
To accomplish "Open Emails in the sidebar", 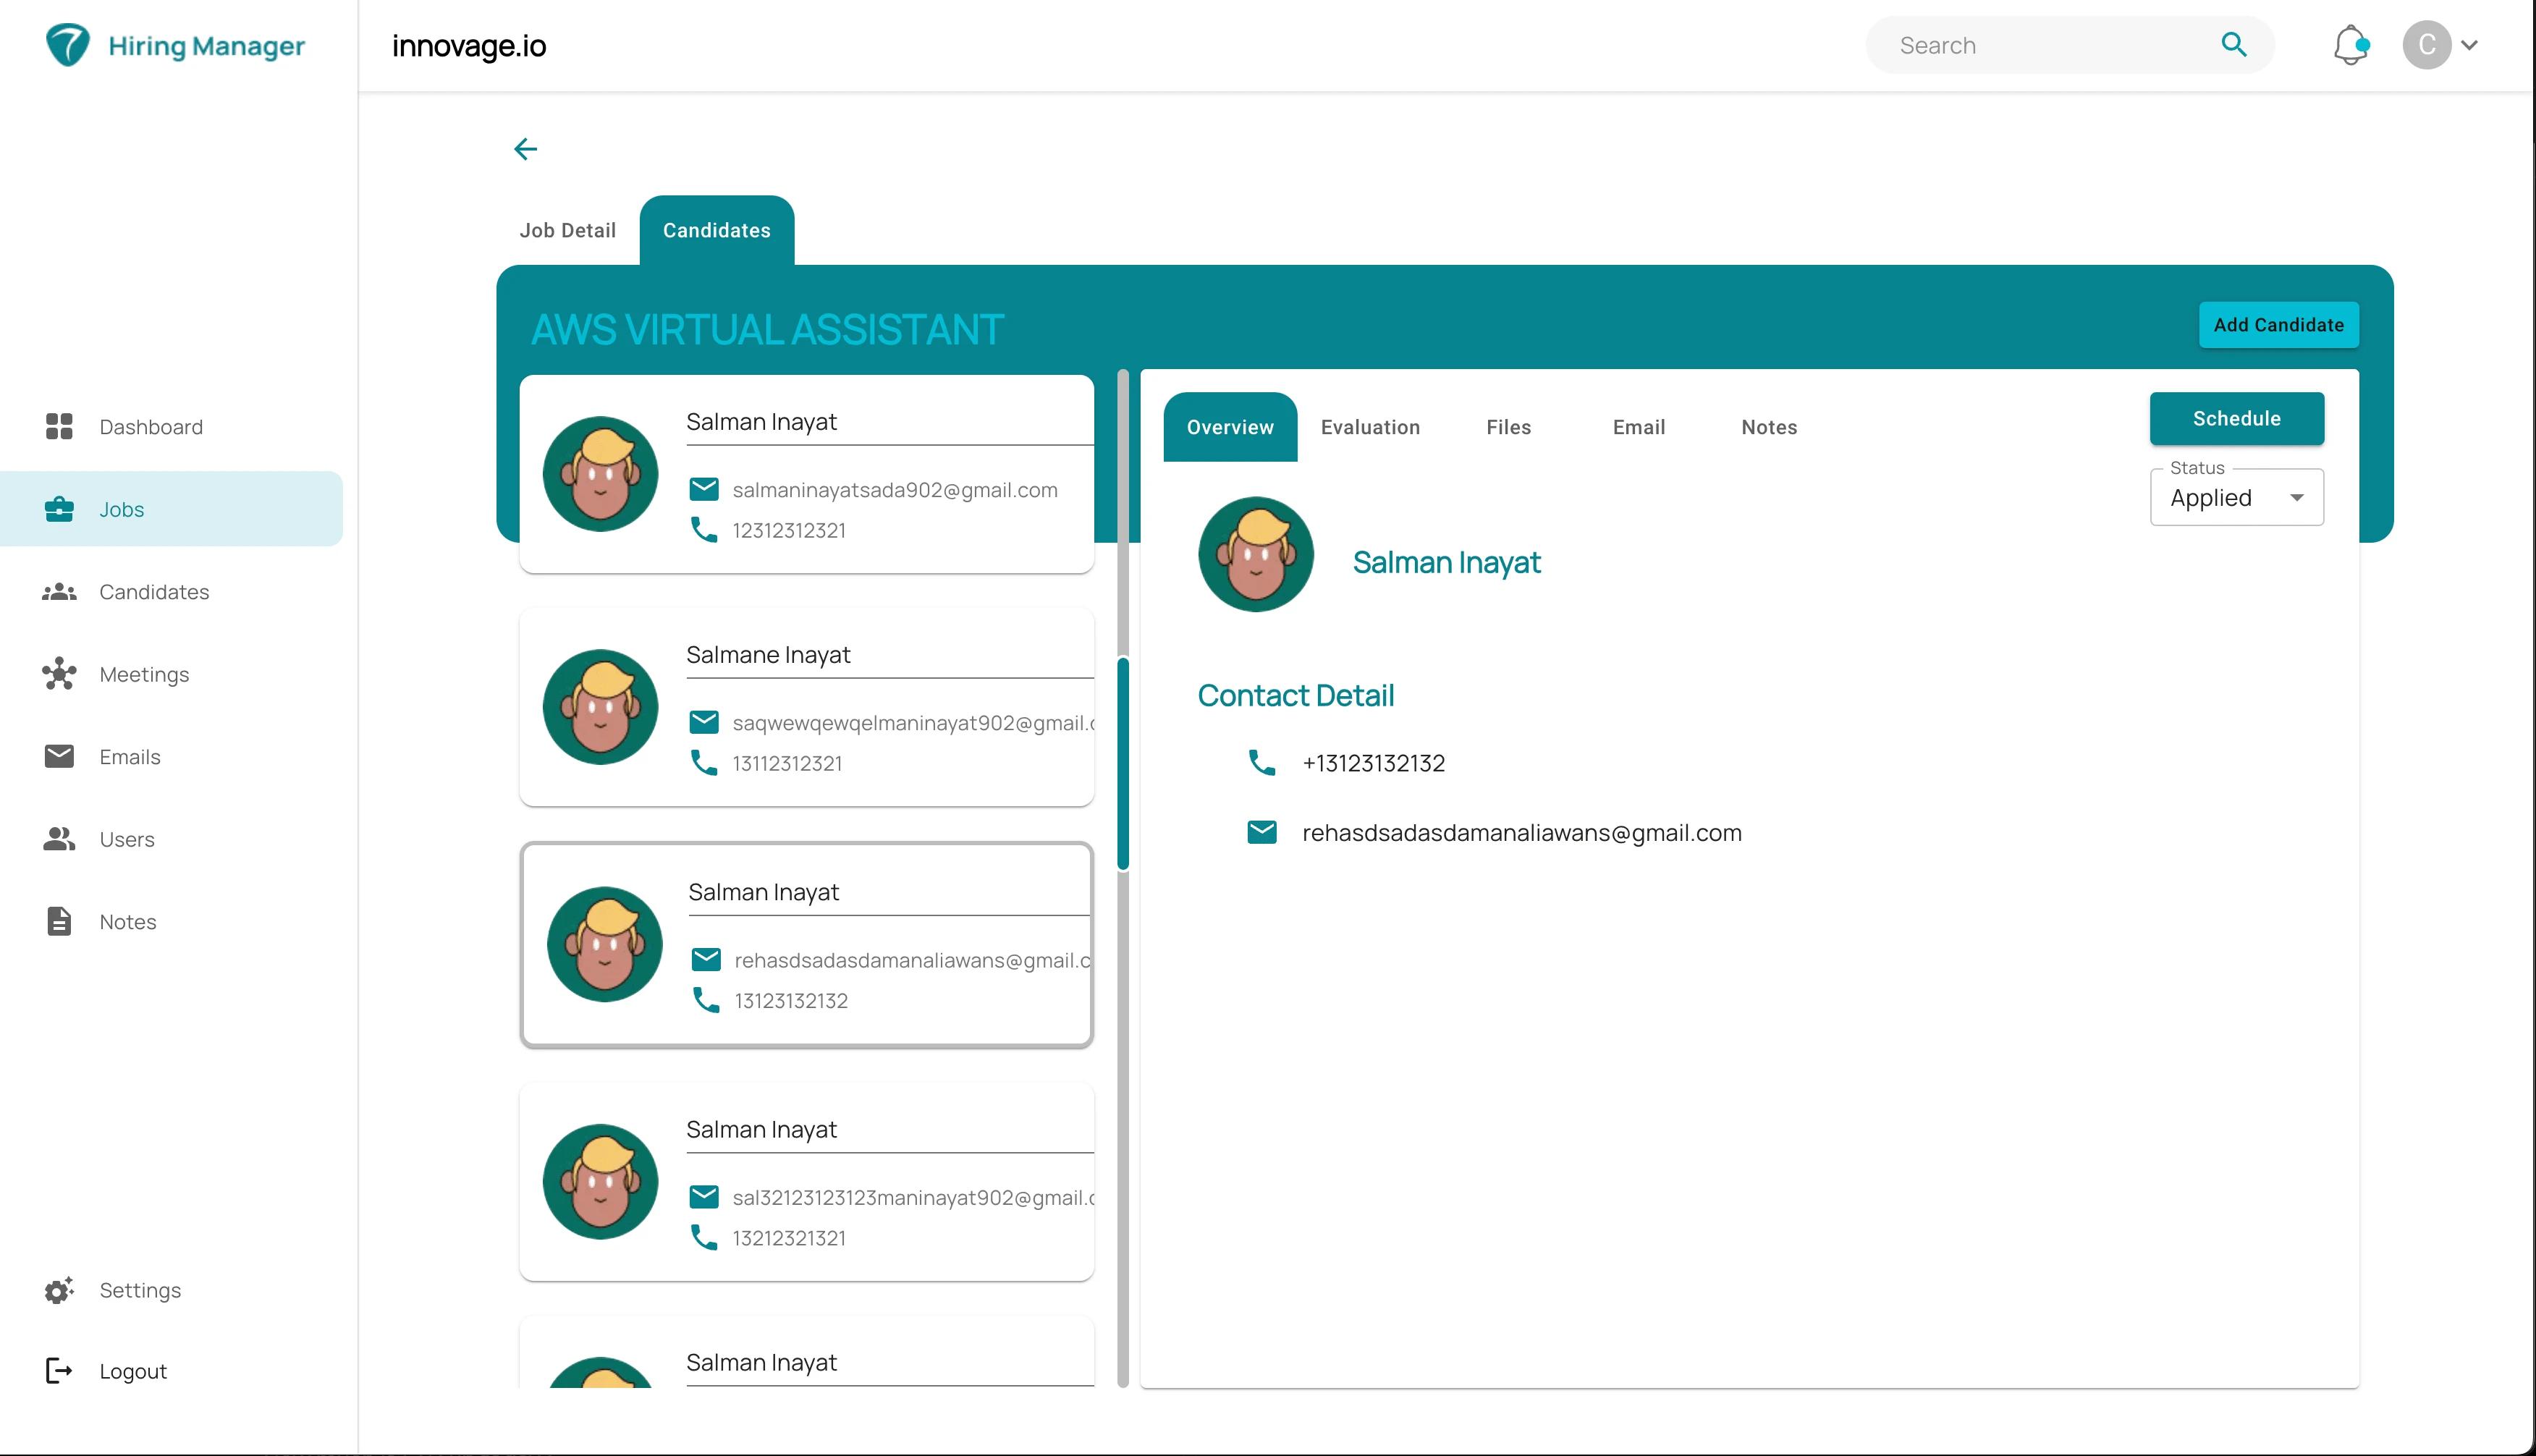I will coord(171,756).
